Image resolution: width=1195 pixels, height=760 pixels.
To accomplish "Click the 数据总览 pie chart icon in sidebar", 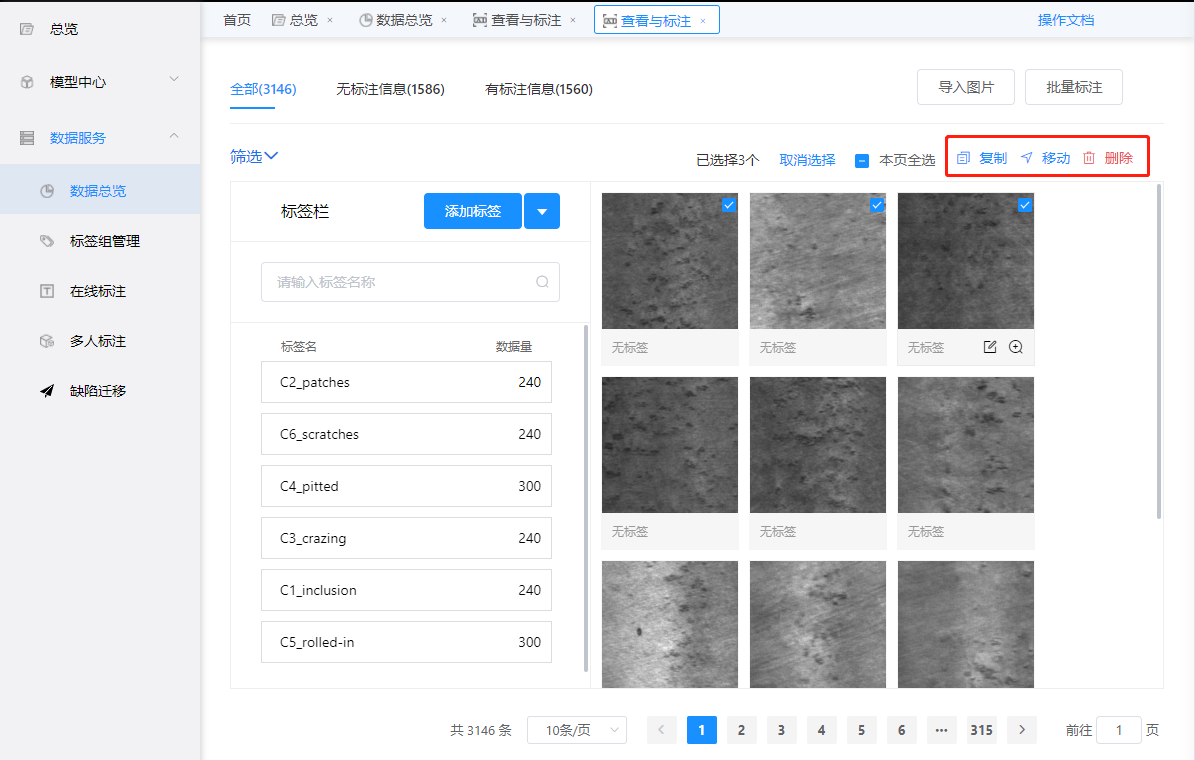I will point(47,191).
